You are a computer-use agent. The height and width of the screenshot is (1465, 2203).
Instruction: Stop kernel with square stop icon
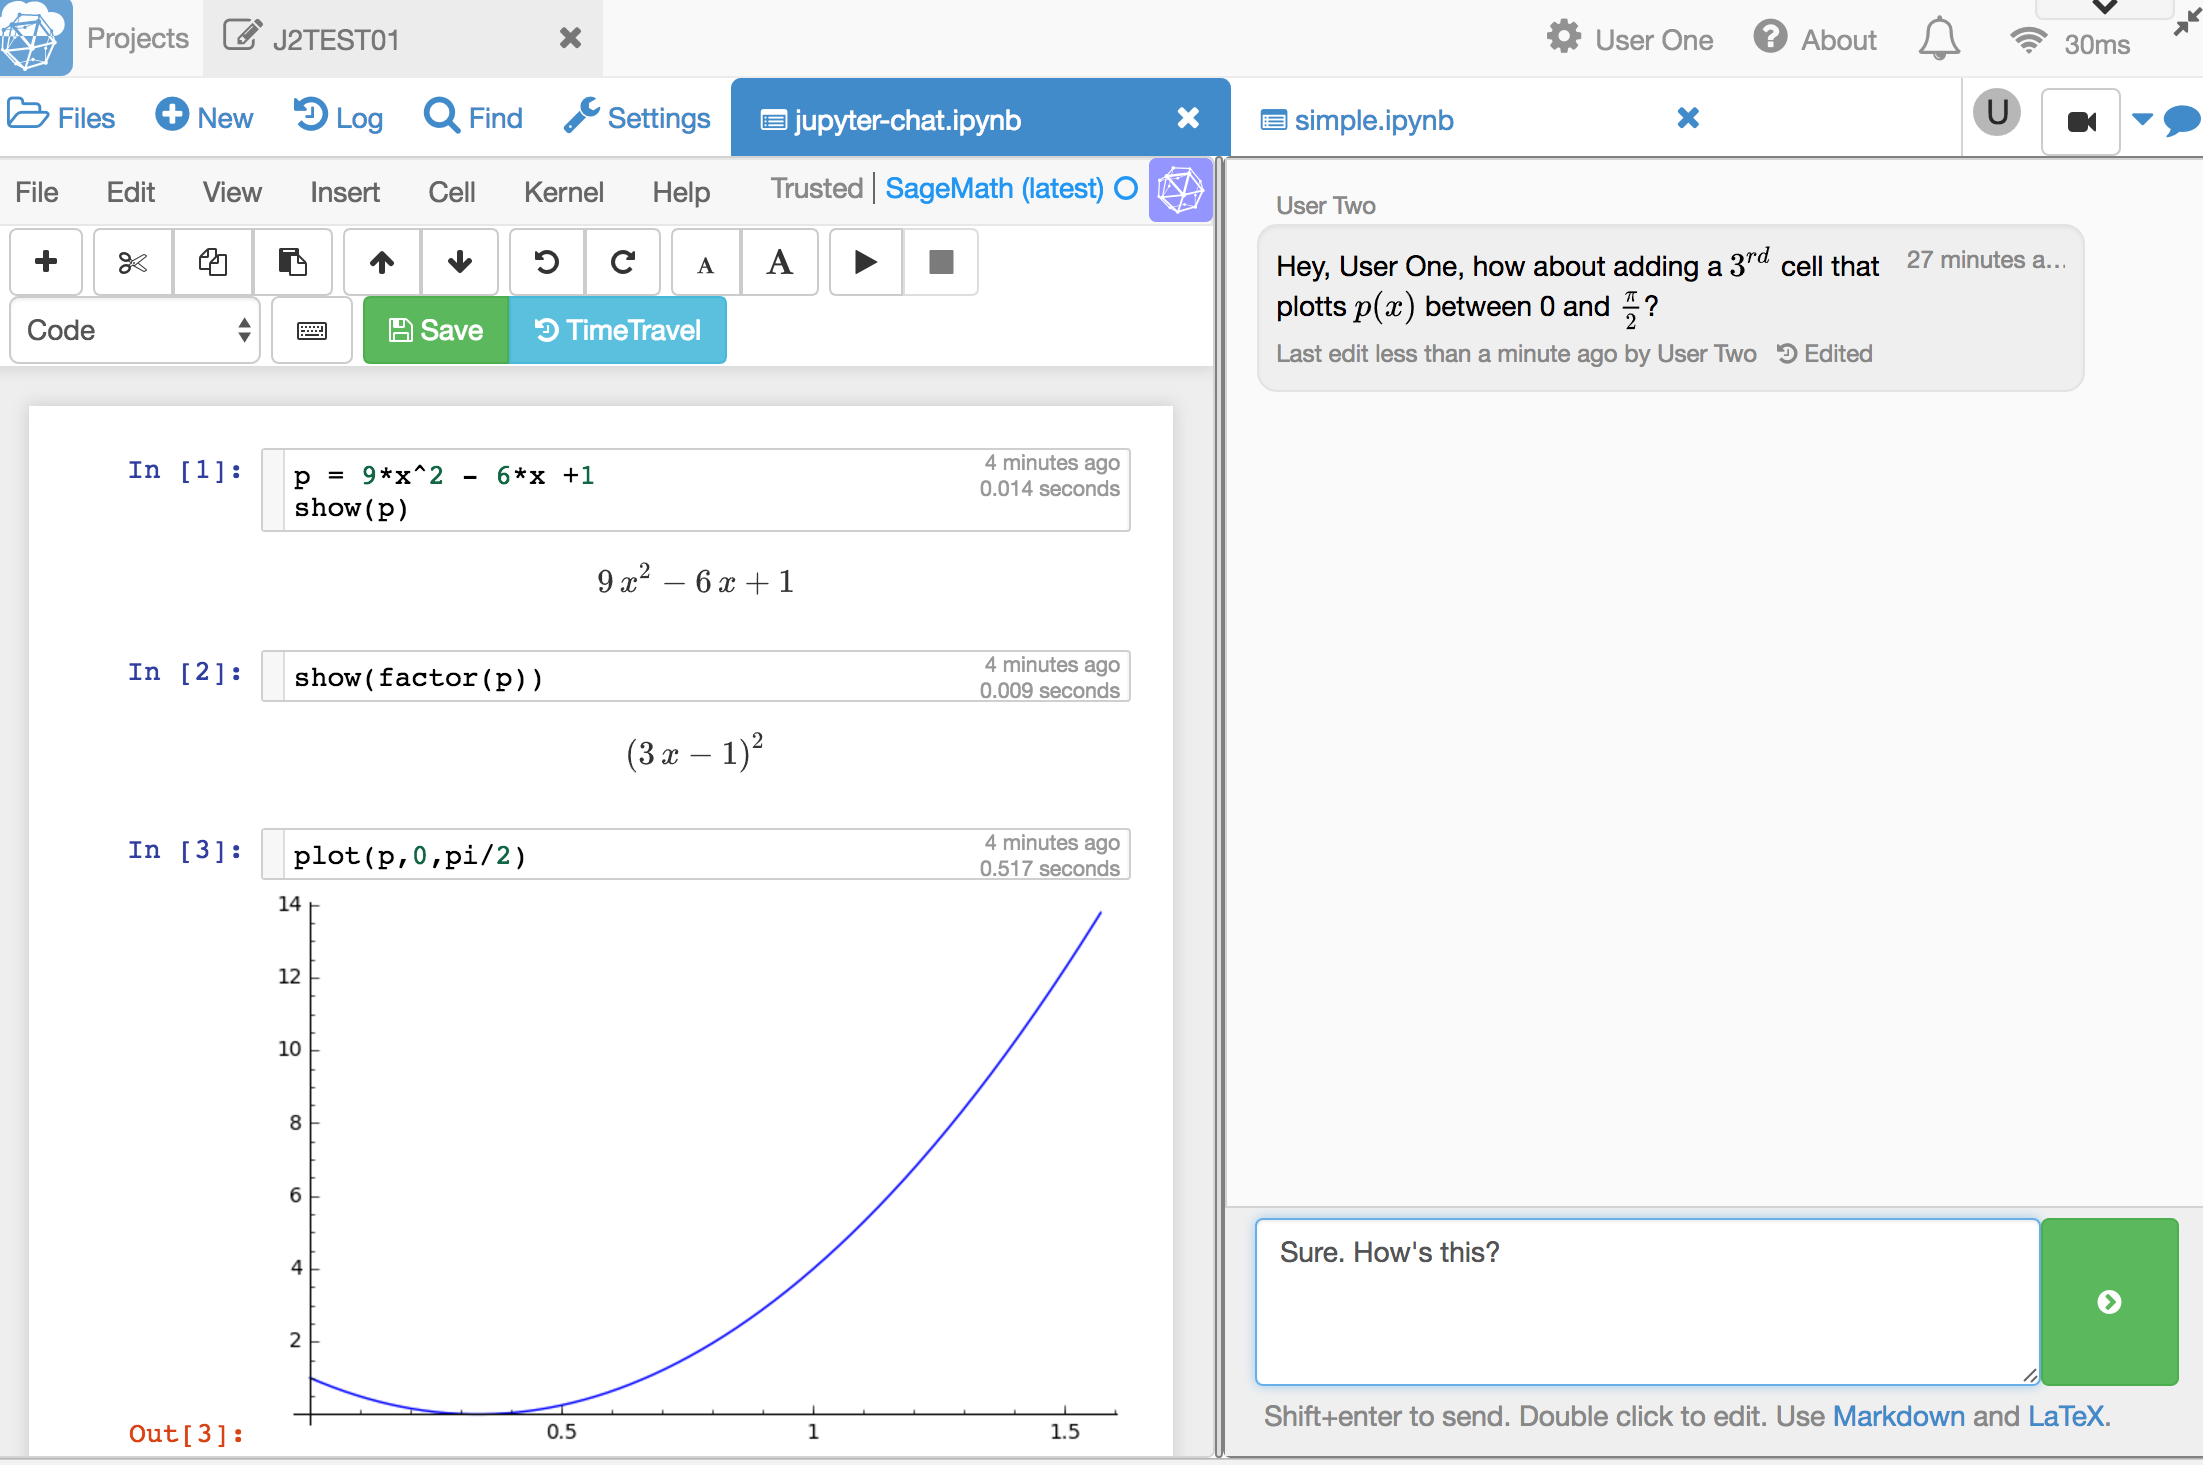[x=941, y=262]
